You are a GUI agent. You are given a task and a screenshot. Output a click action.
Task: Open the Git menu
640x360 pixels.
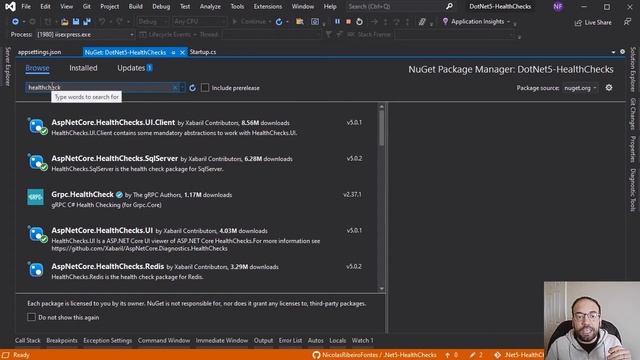[87, 7]
